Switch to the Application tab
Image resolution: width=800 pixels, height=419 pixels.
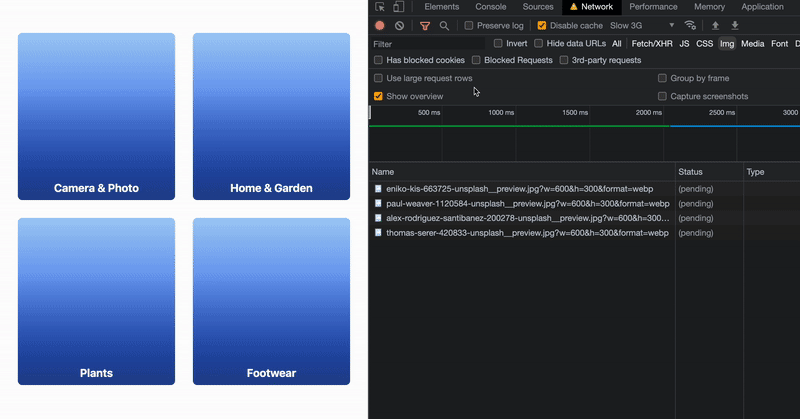tap(762, 7)
